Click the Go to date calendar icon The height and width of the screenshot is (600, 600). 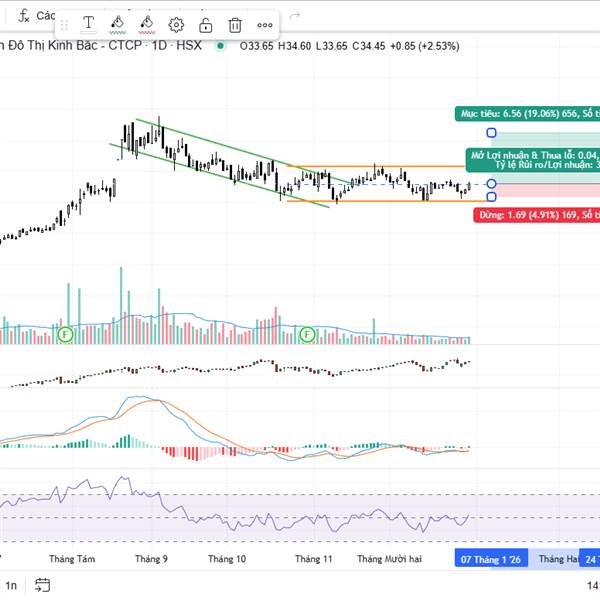click(x=42, y=585)
